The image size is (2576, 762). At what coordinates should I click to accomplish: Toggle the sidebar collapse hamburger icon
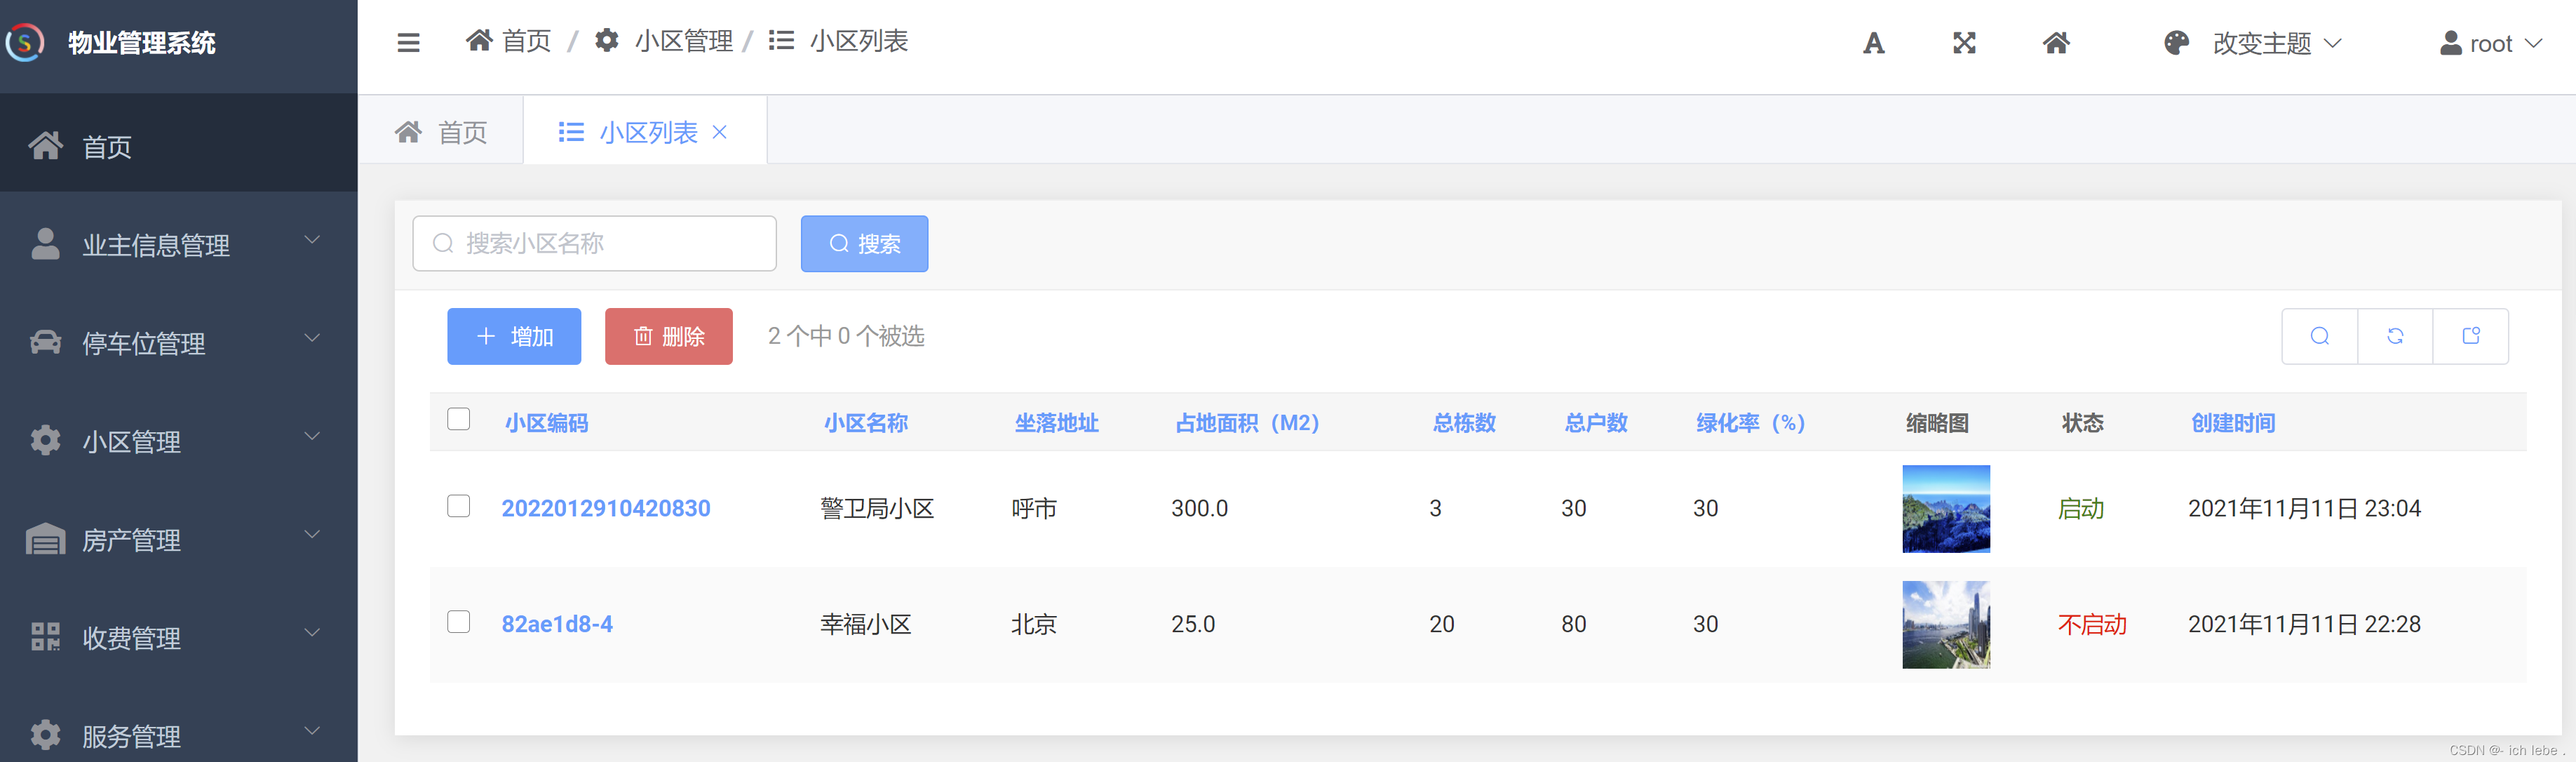pos(408,42)
